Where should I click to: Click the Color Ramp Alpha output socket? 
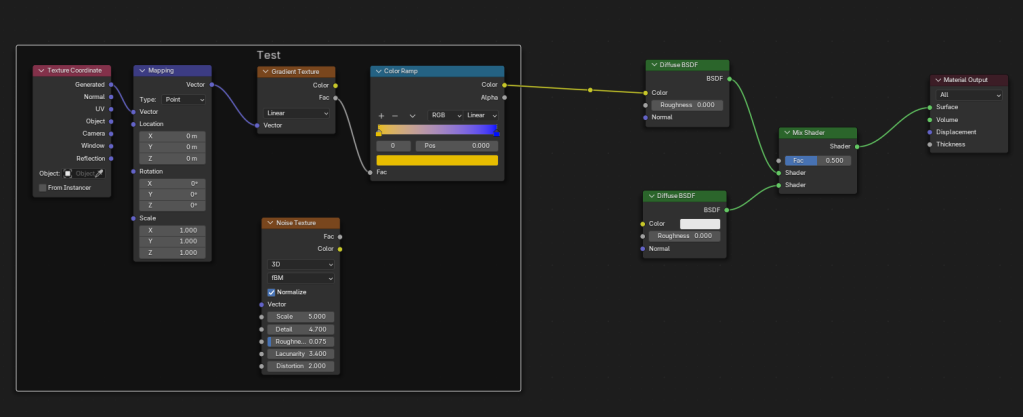pyautogui.click(x=504, y=98)
